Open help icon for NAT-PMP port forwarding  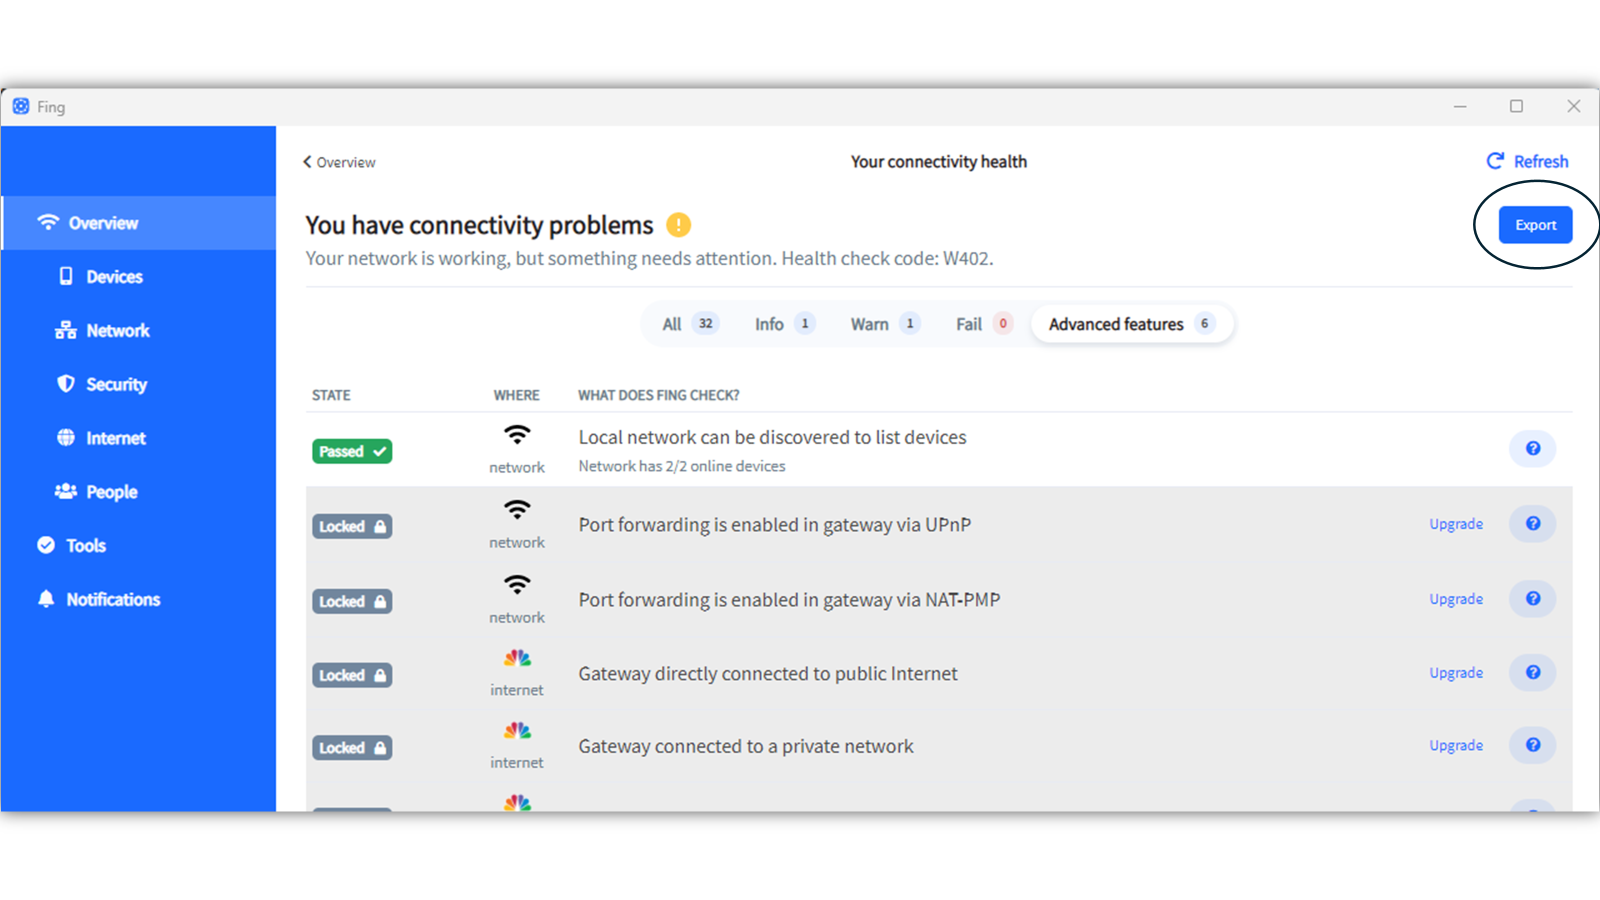click(x=1532, y=599)
